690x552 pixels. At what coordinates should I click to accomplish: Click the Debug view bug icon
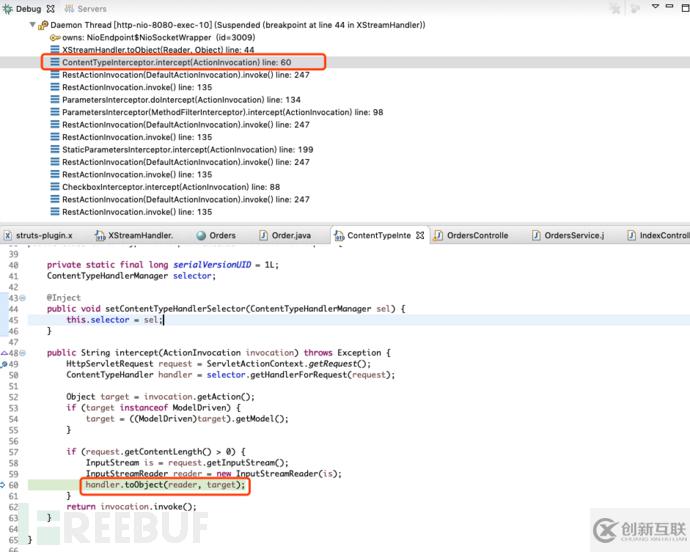[x=7, y=8]
